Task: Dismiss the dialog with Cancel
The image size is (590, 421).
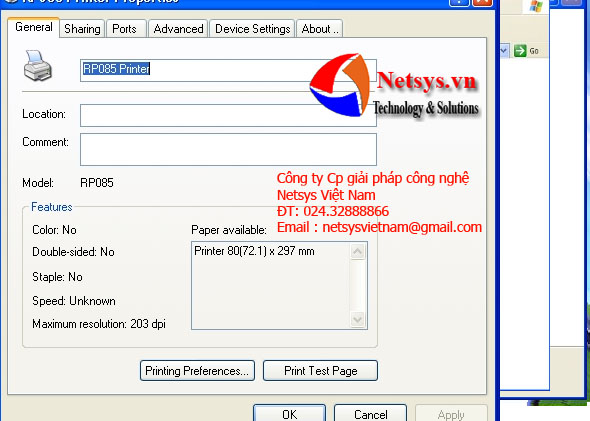Action: [x=371, y=414]
